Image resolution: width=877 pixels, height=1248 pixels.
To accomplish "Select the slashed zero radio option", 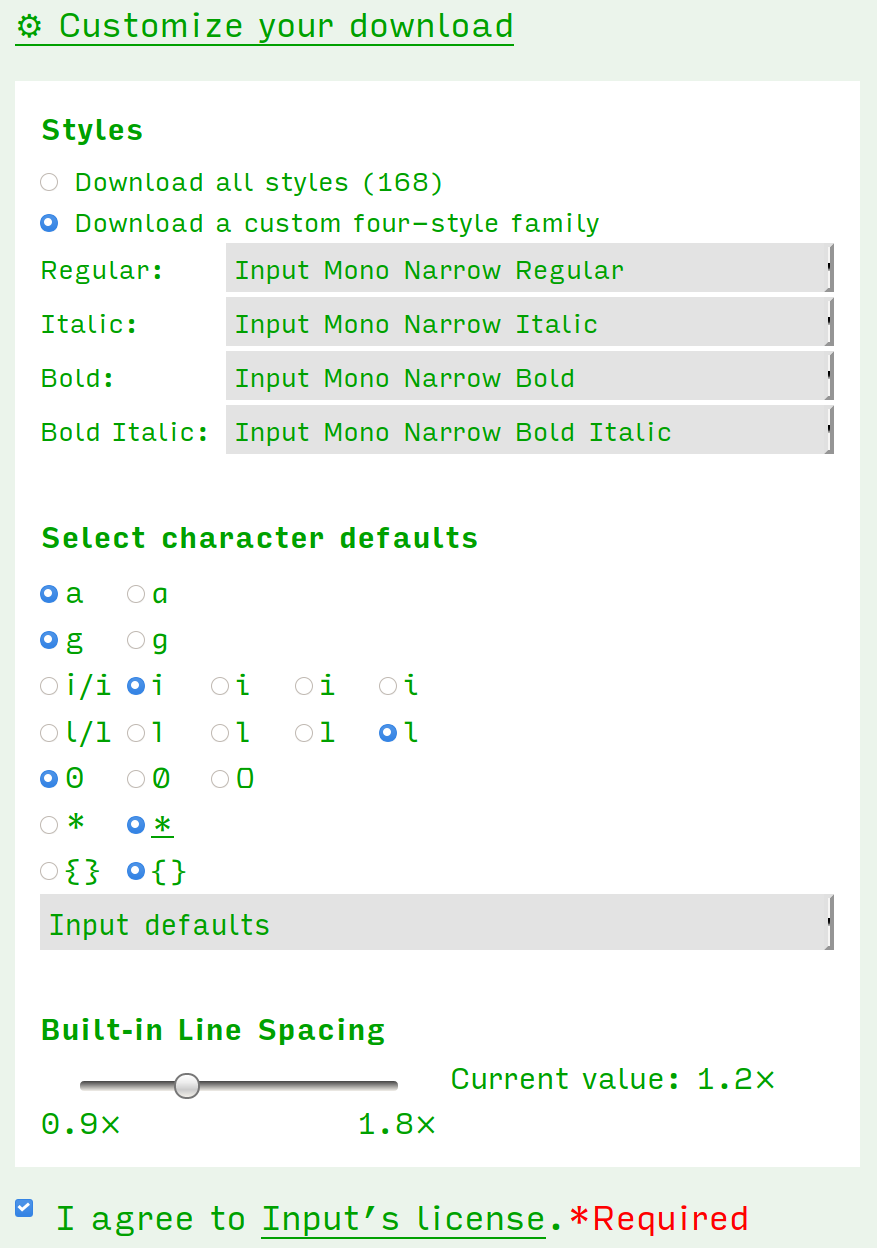I will point(136,779).
